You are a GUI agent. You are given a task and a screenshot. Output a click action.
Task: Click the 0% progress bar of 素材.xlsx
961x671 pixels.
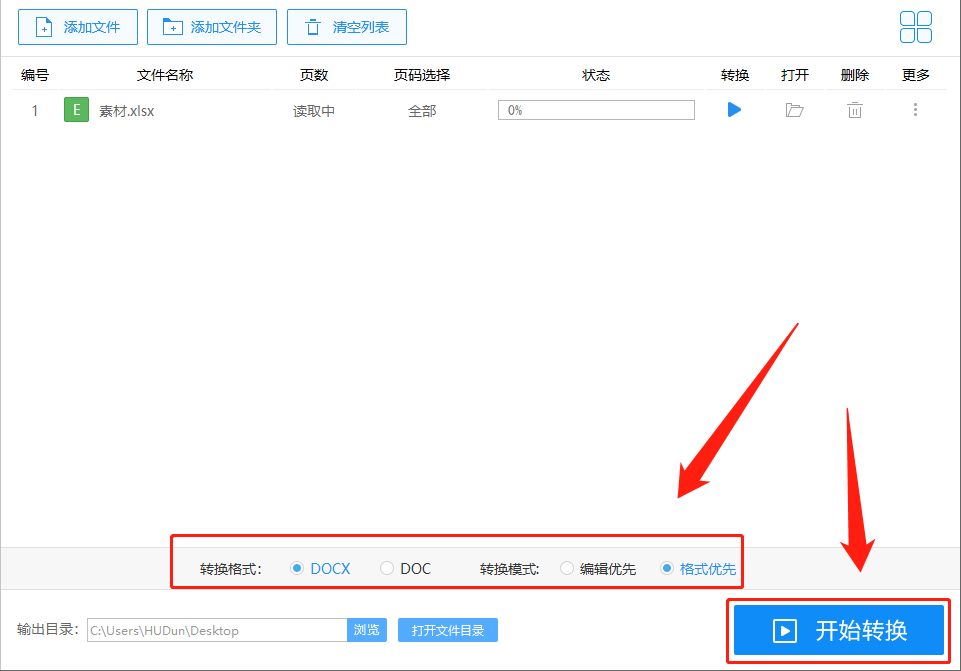596,110
